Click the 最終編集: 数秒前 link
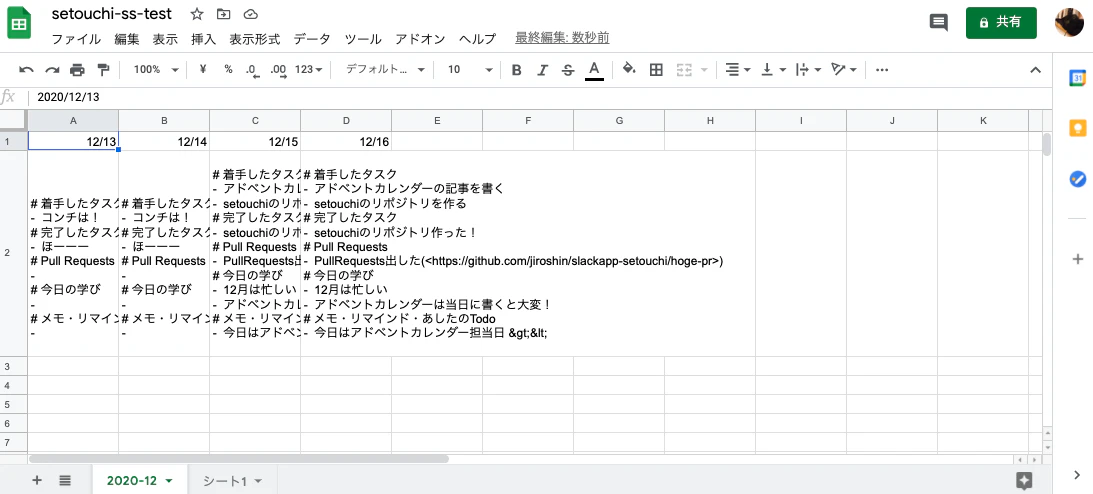Viewport: 1093px width, 494px height. pyautogui.click(x=563, y=38)
